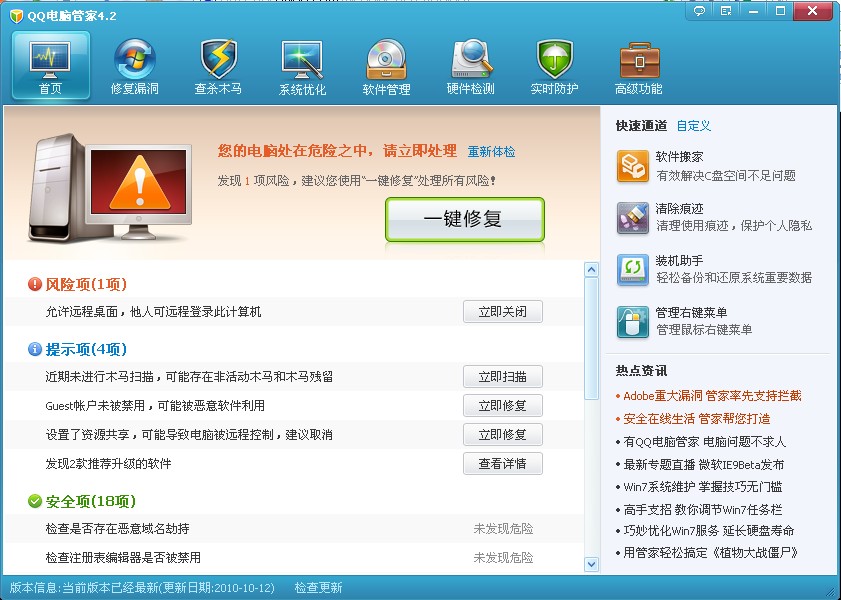Click subtitle 清理使用痕迹，保护个人隐私
841x600 pixels.
pos(734,226)
